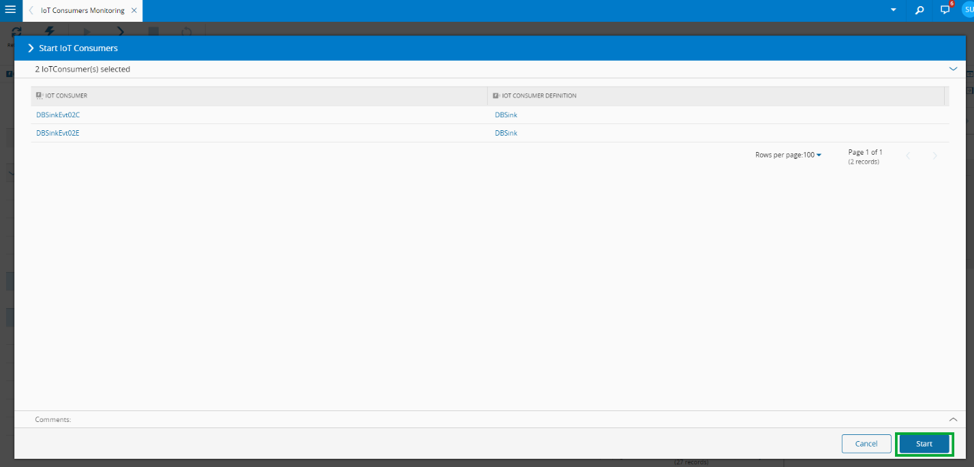Open DBSink definition link for DBSinkEvt02C
Image resolution: width=974 pixels, height=467 pixels.
tap(506, 115)
